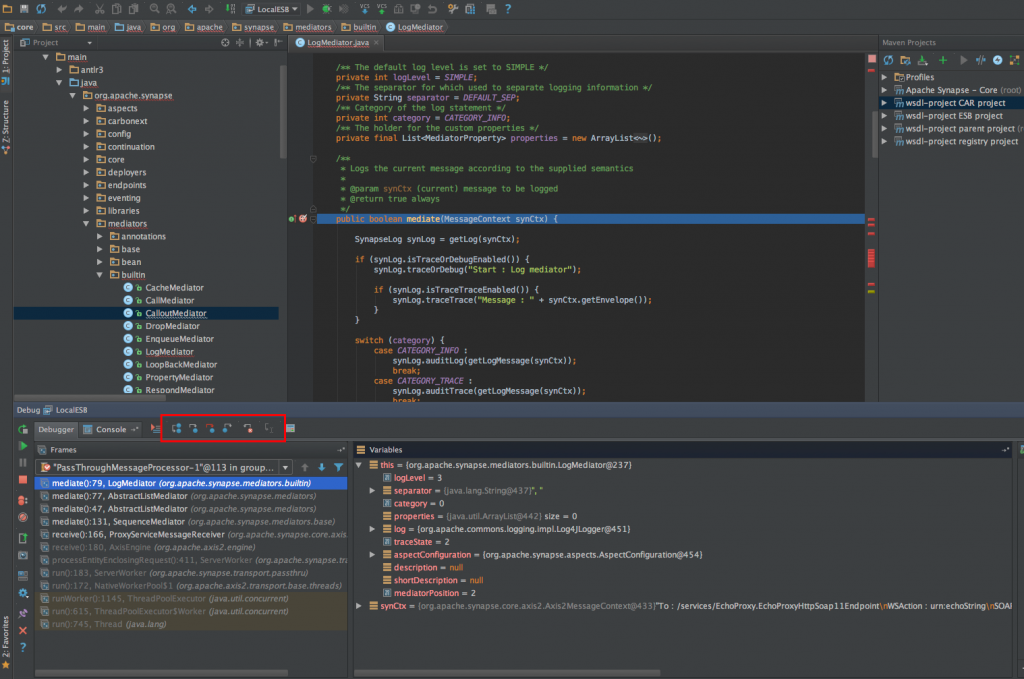
Task: Open Evaluate Expression in the debugger toolbar
Action: pyautogui.click(x=291, y=428)
